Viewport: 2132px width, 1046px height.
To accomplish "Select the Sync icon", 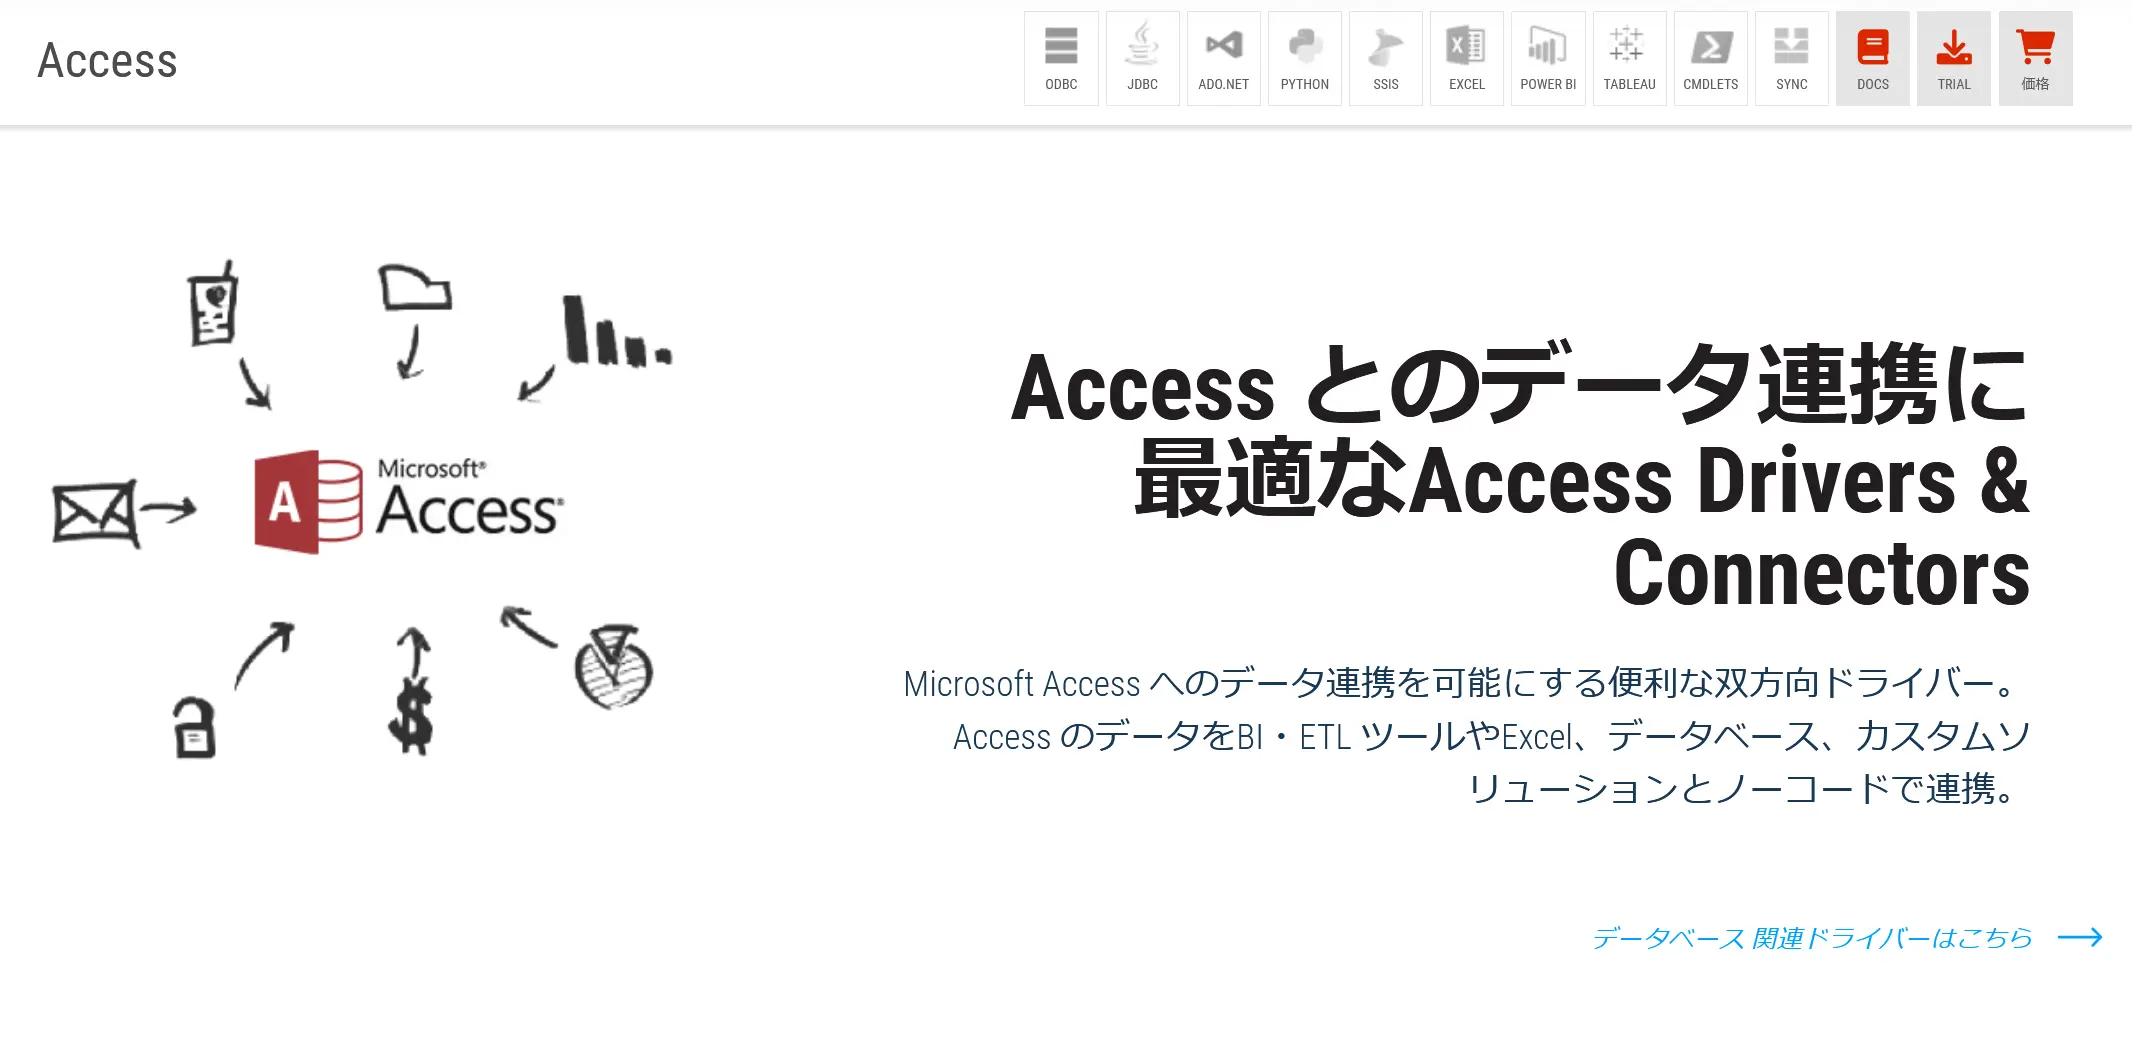I will point(1791,58).
